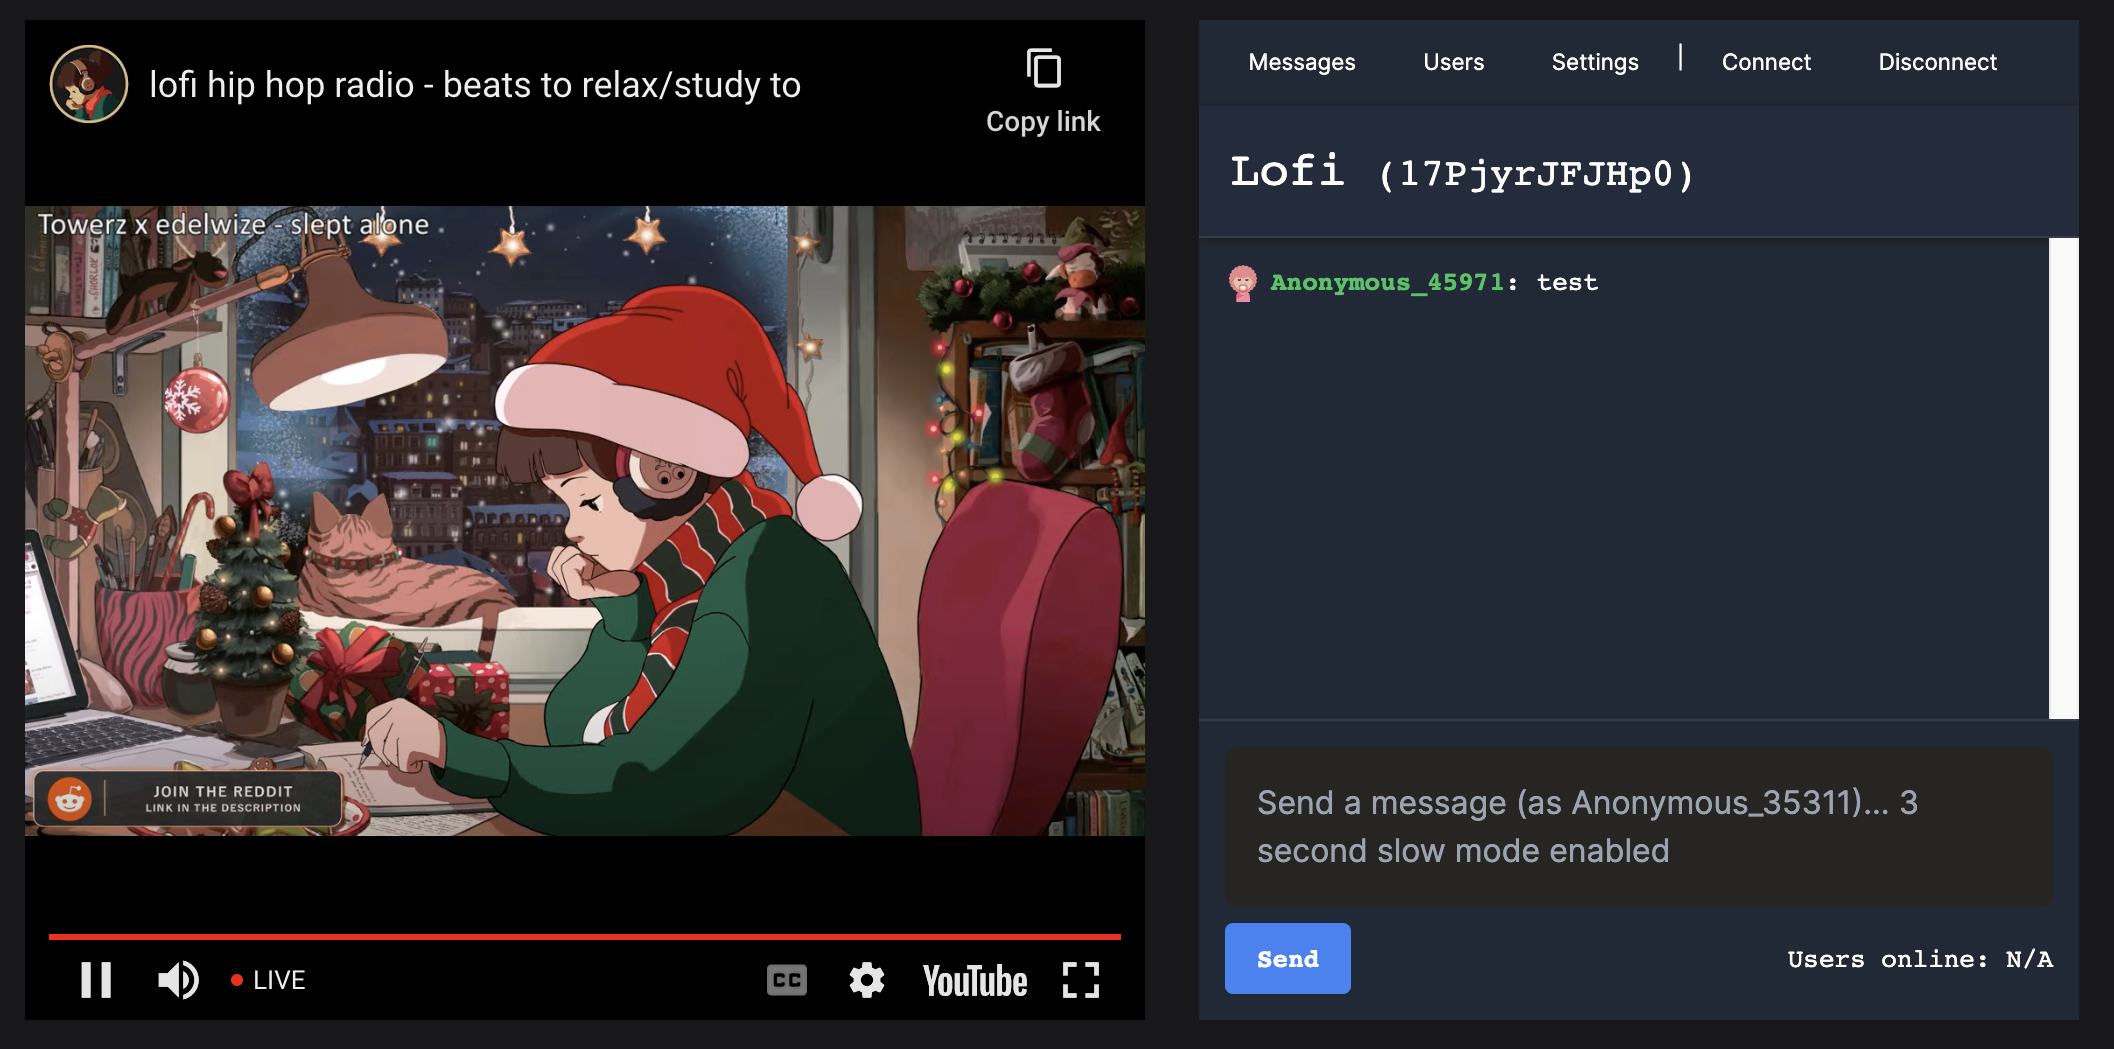Jump to LIVE indicator
The height and width of the screenshot is (1049, 2114).
click(268, 980)
